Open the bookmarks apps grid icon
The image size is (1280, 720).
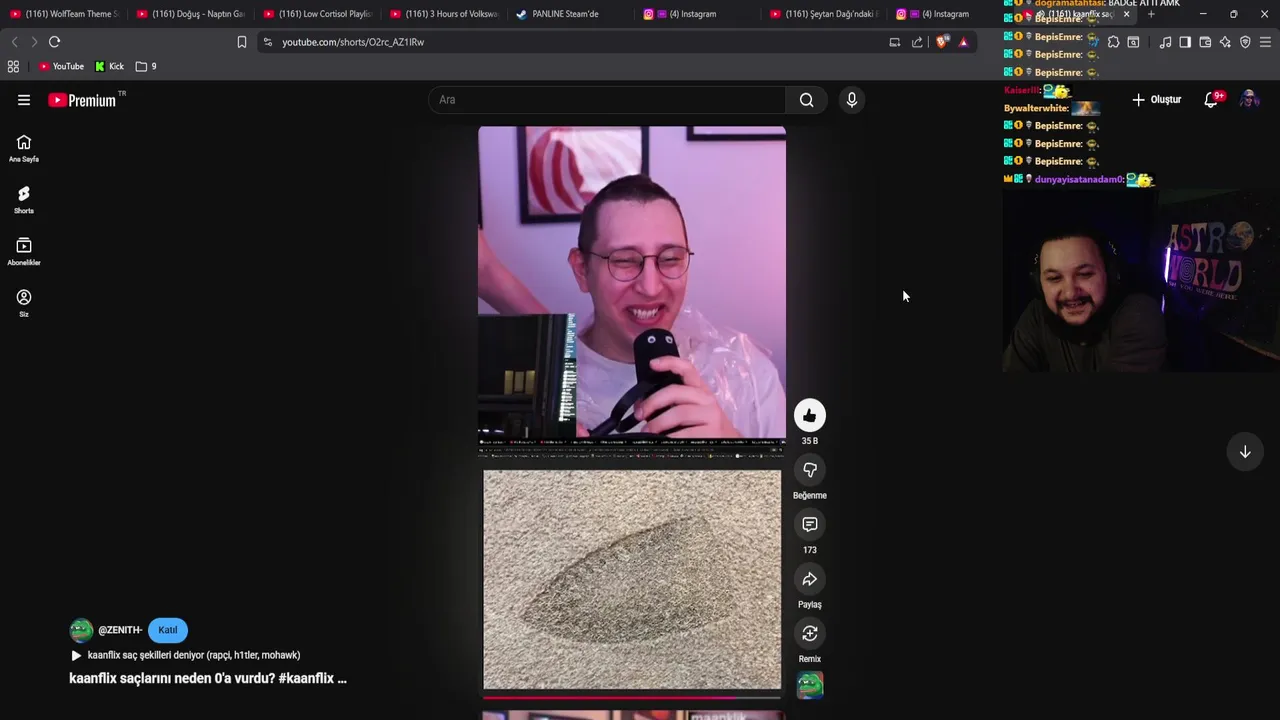(x=13, y=66)
